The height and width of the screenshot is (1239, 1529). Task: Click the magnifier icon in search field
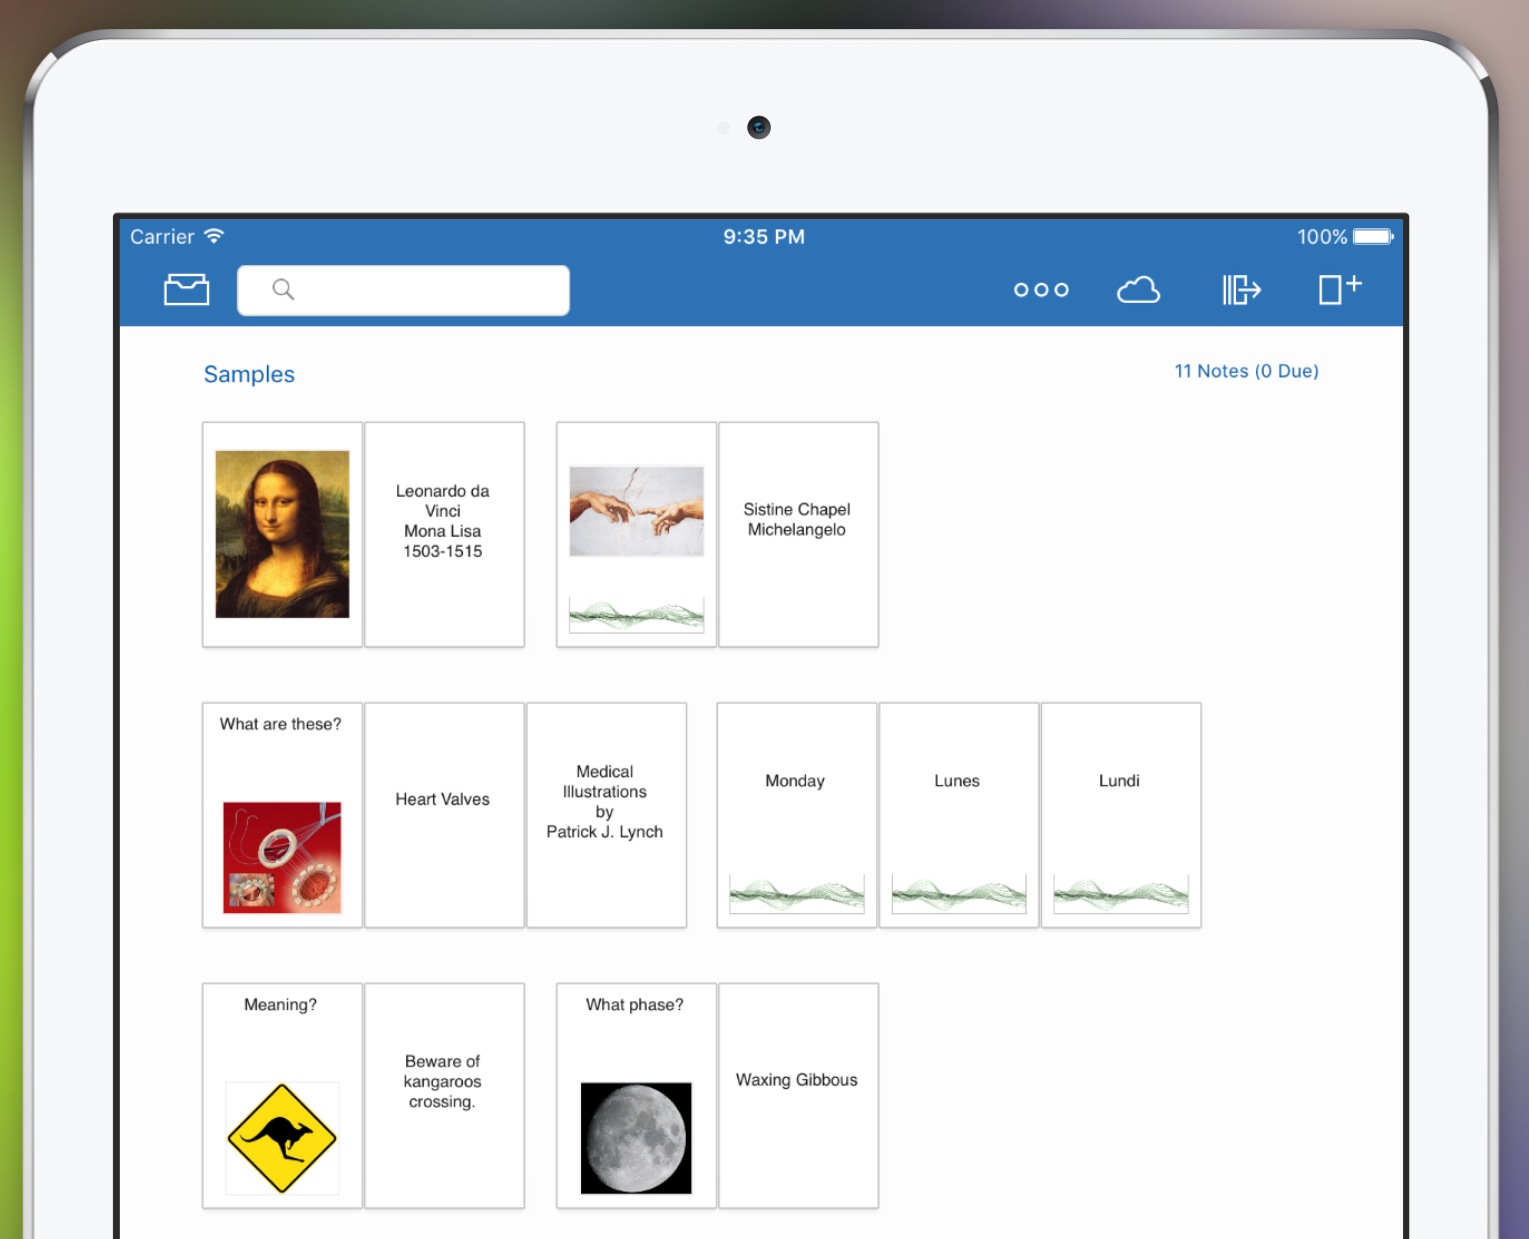point(283,289)
